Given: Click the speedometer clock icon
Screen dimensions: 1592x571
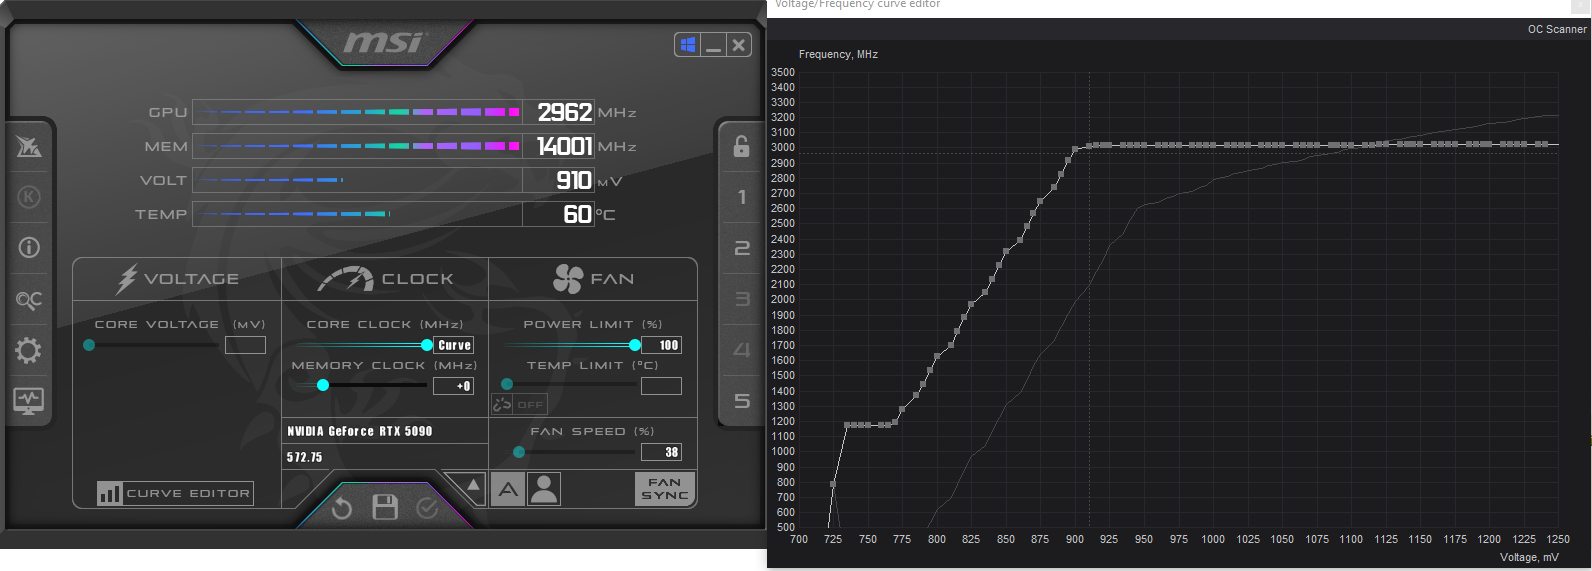Looking at the screenshot, I should pos(345,279).
